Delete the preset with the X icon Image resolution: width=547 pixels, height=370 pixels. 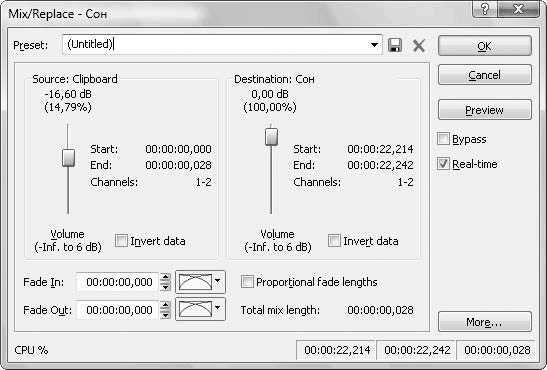click(x=419, y=45)
